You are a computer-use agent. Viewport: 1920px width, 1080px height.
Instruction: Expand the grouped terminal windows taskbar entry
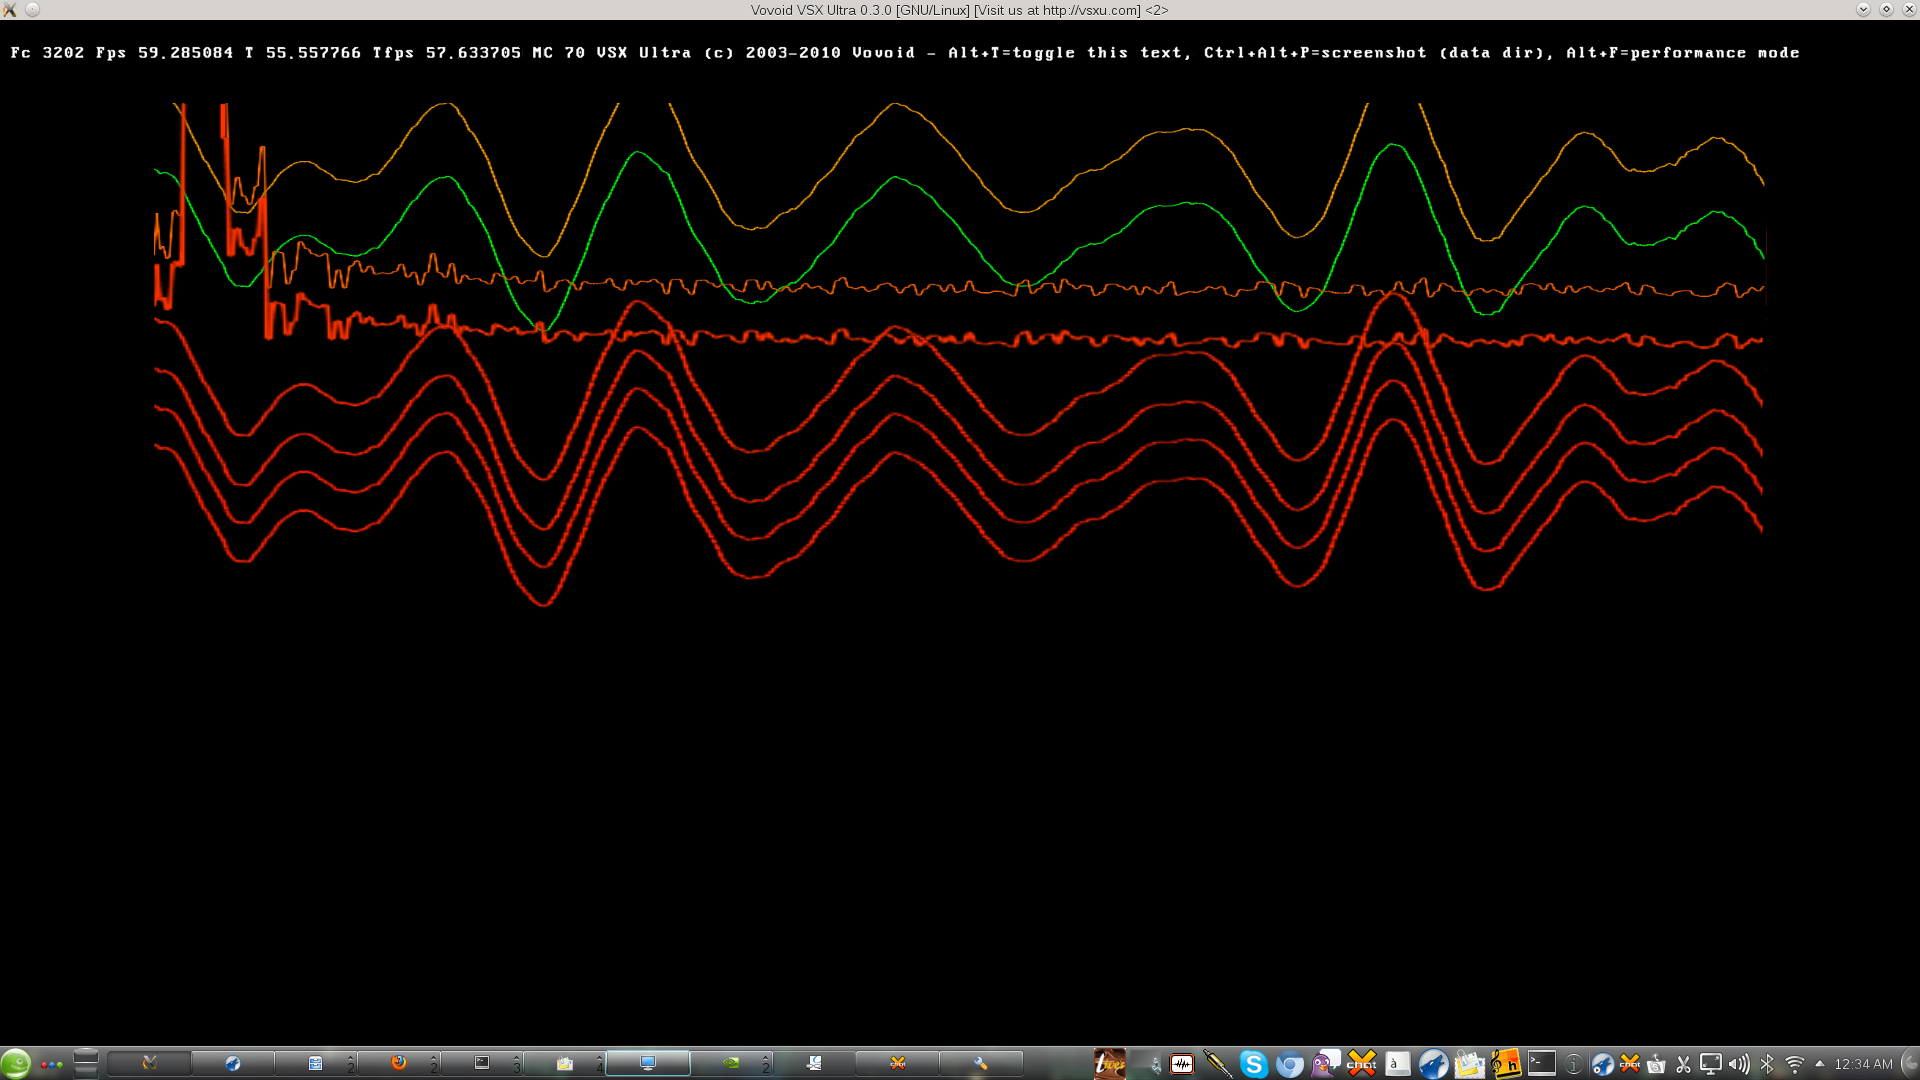click(x=483, y=1063)
